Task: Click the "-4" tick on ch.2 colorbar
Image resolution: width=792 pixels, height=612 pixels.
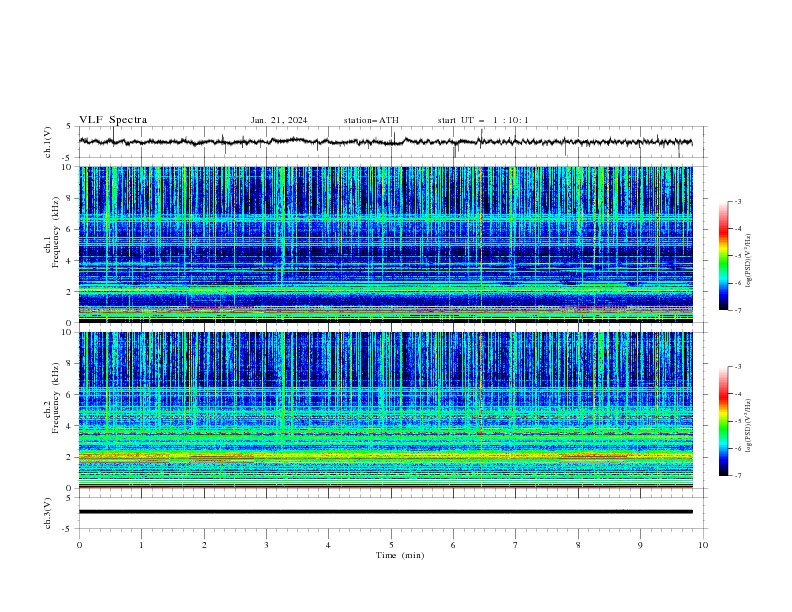Action: coord(737,394)
